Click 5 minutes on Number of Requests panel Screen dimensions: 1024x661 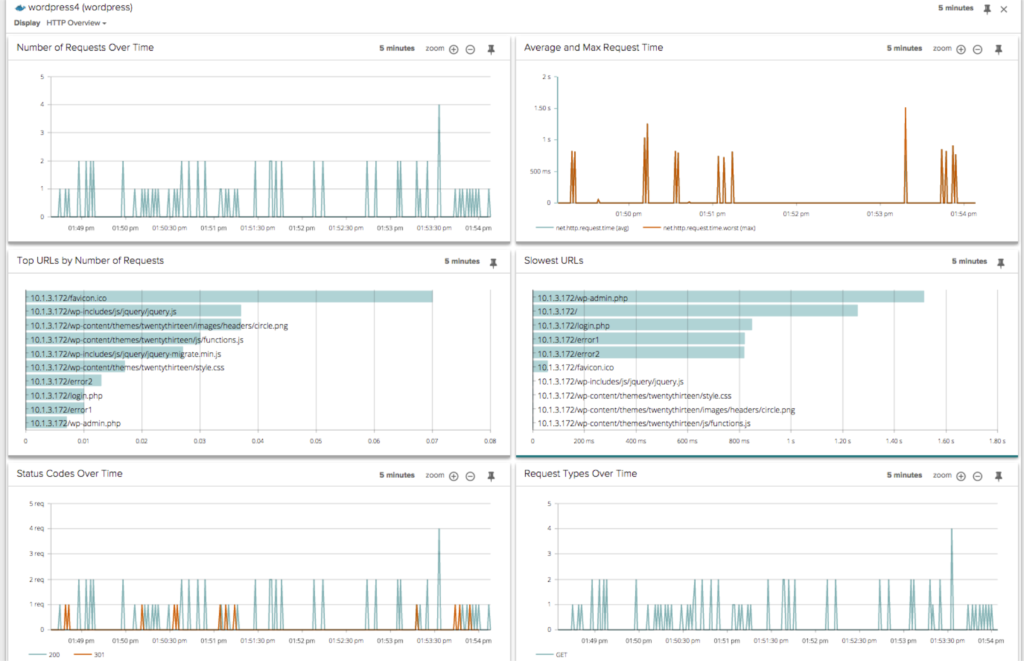(x=397, y=48)
